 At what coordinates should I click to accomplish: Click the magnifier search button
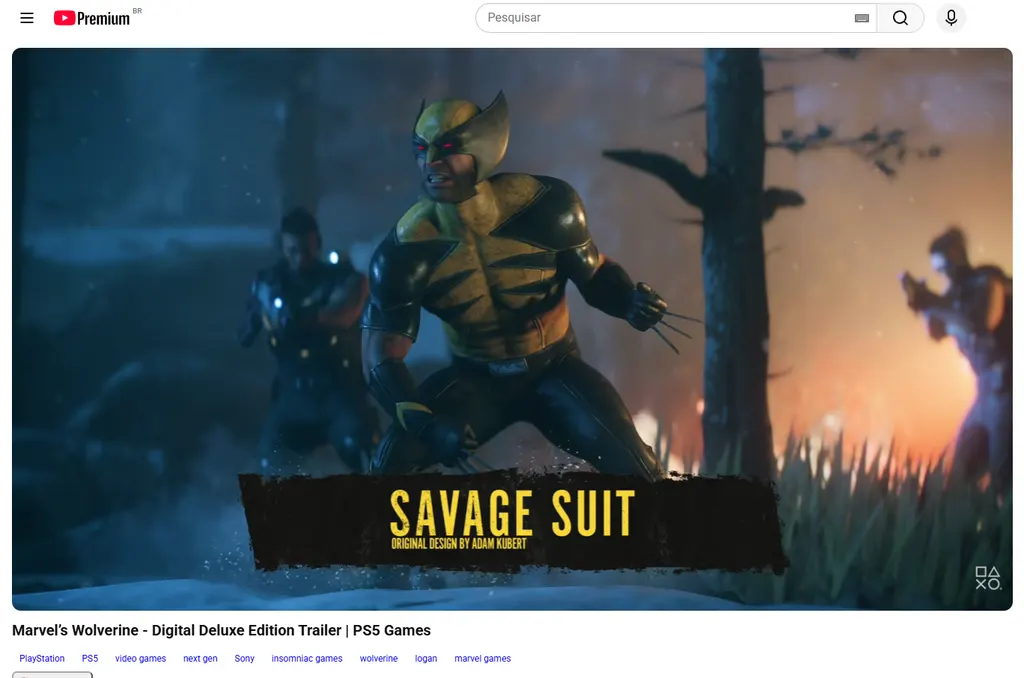click(x=900, y=18)
